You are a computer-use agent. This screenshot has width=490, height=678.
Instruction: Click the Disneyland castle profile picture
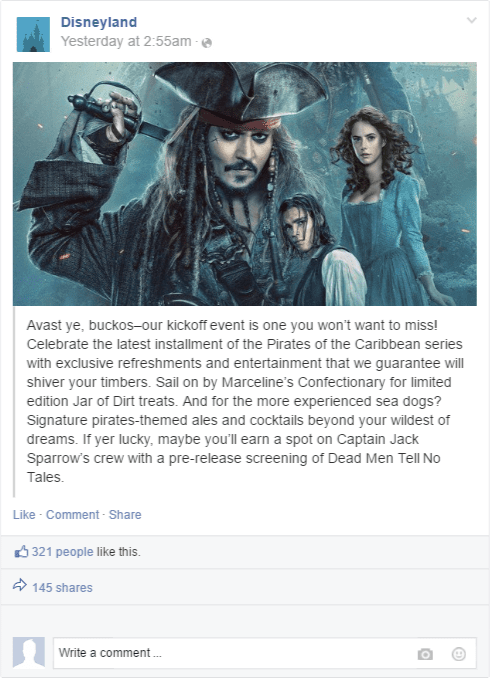[33, 35]
